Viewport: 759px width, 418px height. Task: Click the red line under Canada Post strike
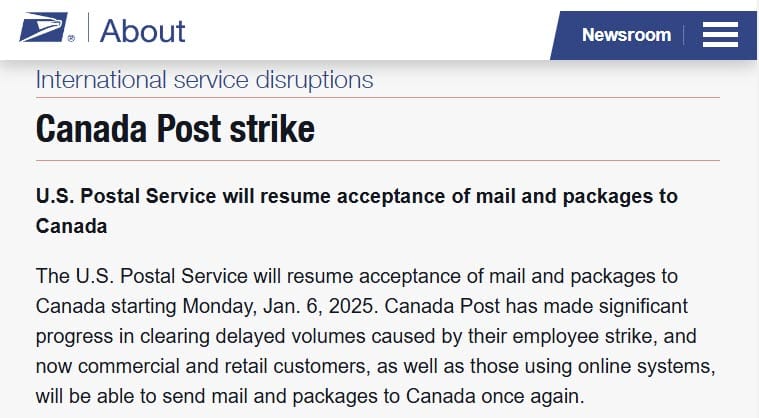(x=378, y=160)
